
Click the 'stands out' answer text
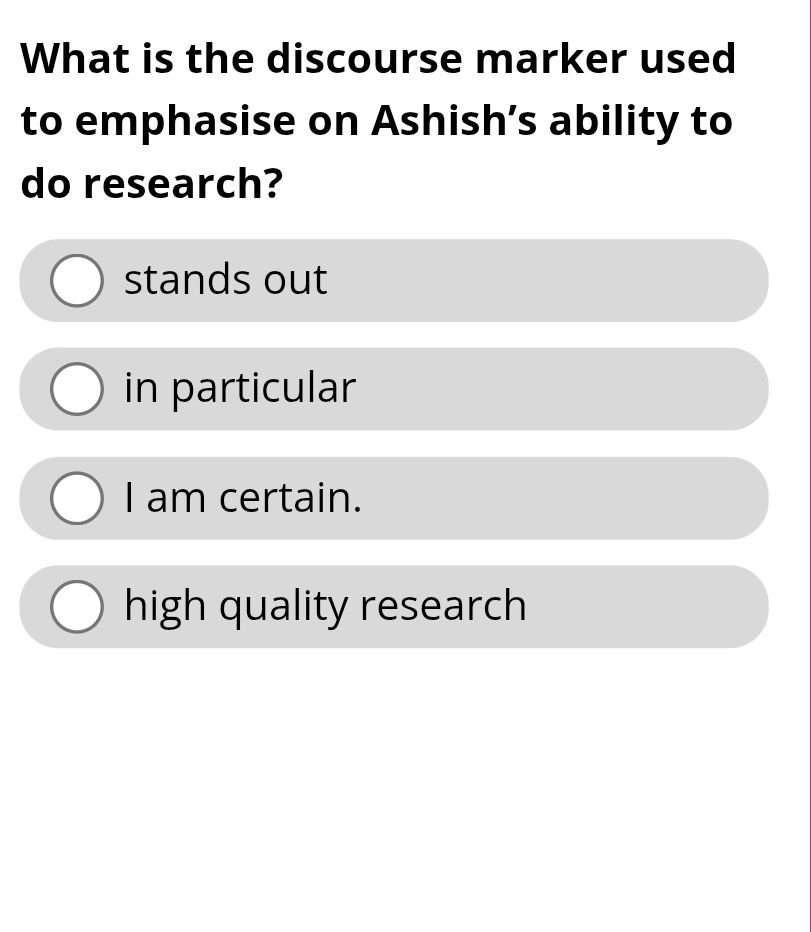[x=225, y=280]
